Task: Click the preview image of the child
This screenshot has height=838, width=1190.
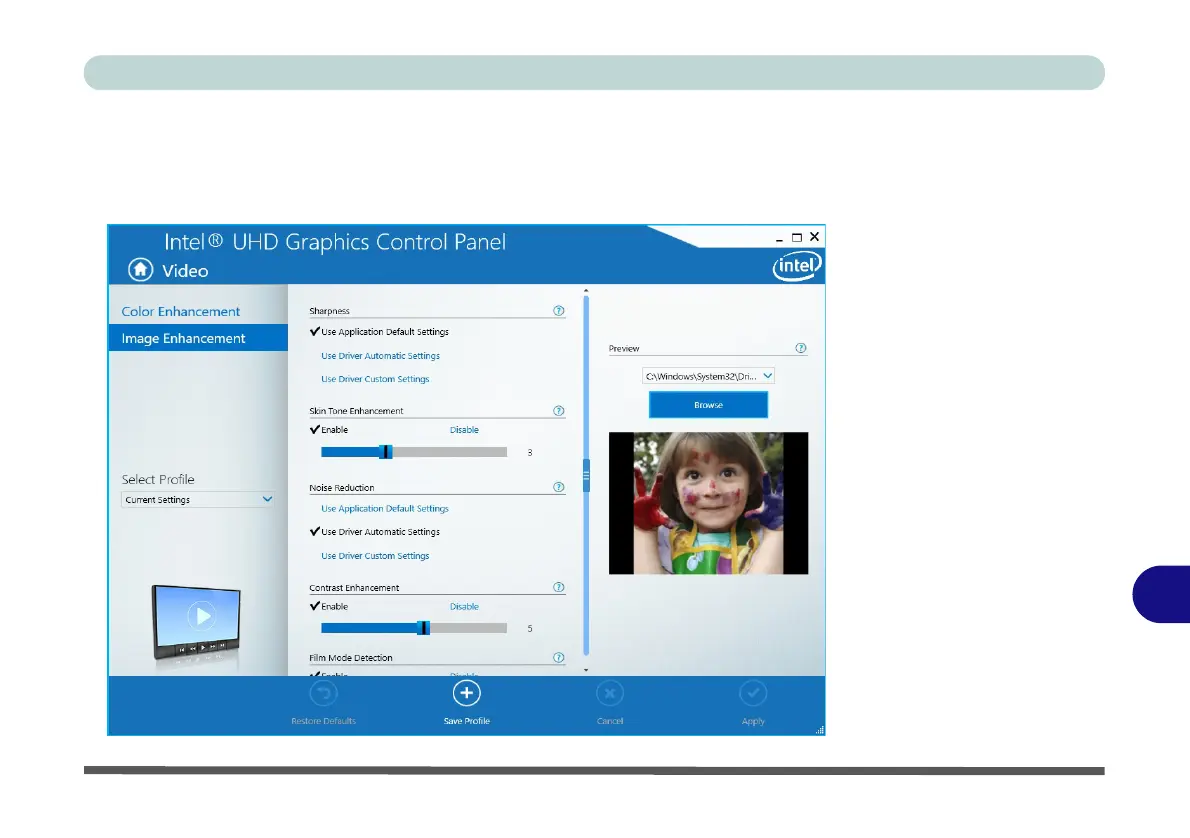Action: point(708,503)
